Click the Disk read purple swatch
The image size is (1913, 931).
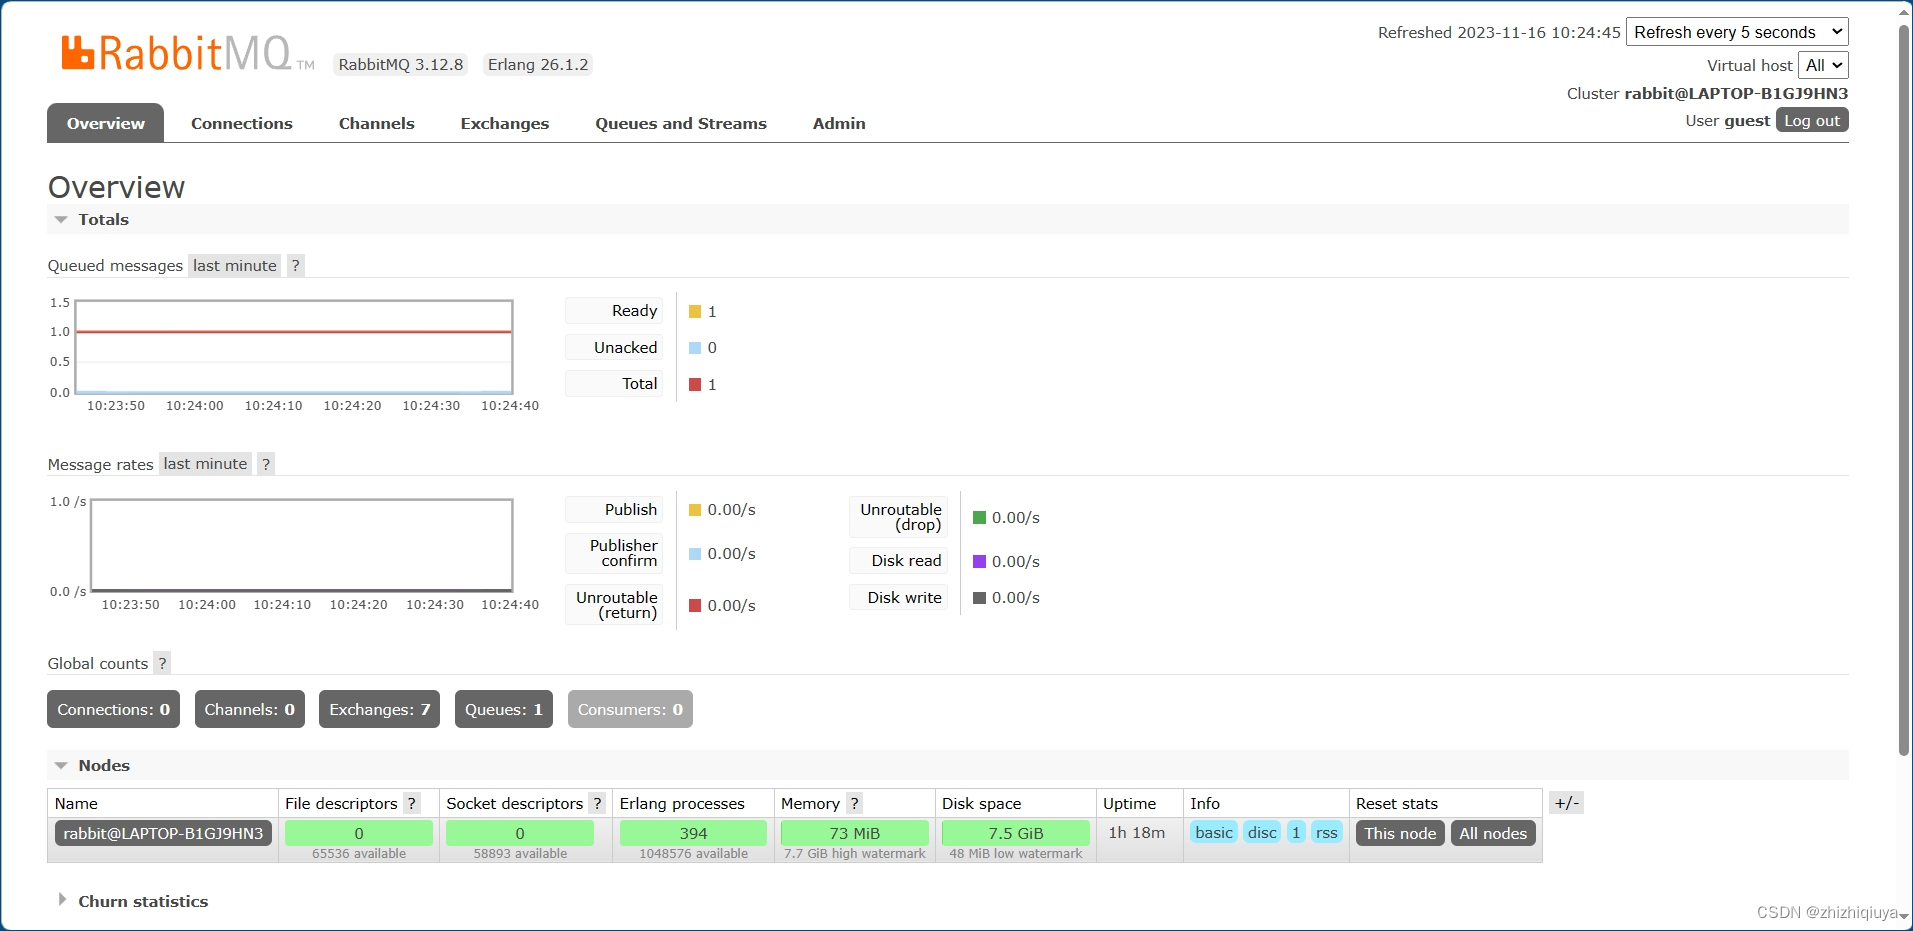click(x=980, y=562)
